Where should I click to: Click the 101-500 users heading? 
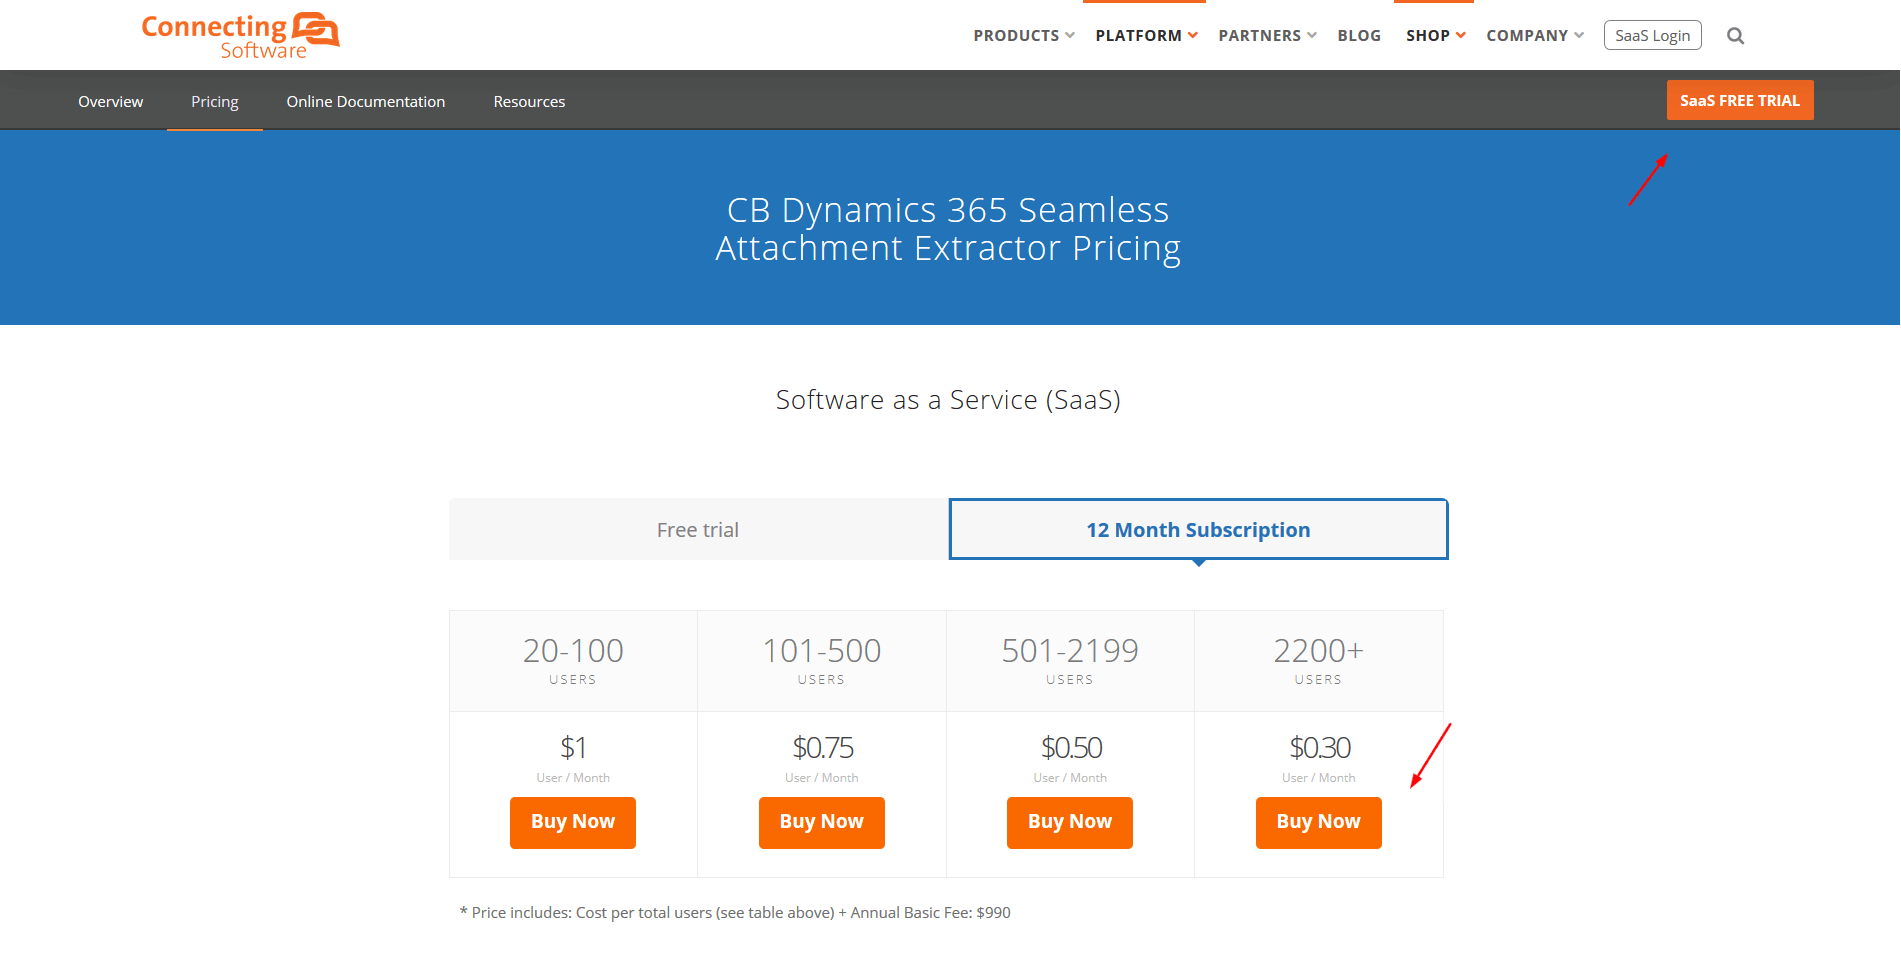pos(821,659)
